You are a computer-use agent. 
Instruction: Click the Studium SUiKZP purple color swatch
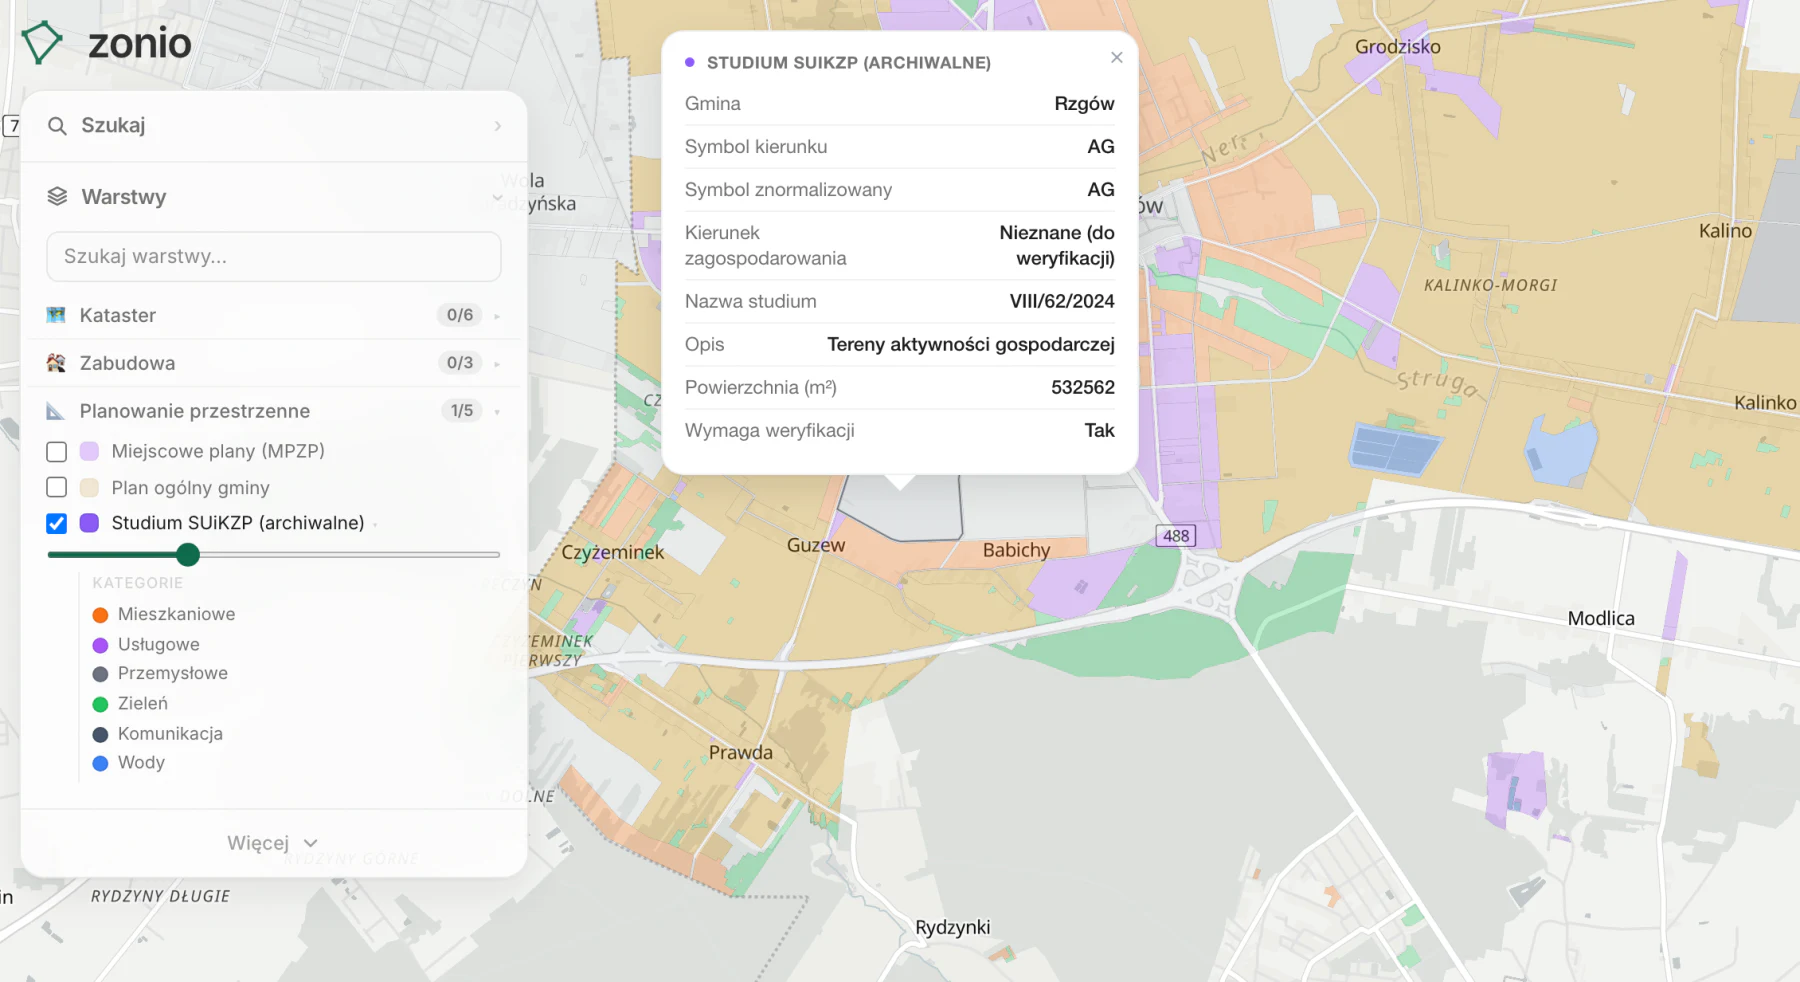[x=89, y=523]
